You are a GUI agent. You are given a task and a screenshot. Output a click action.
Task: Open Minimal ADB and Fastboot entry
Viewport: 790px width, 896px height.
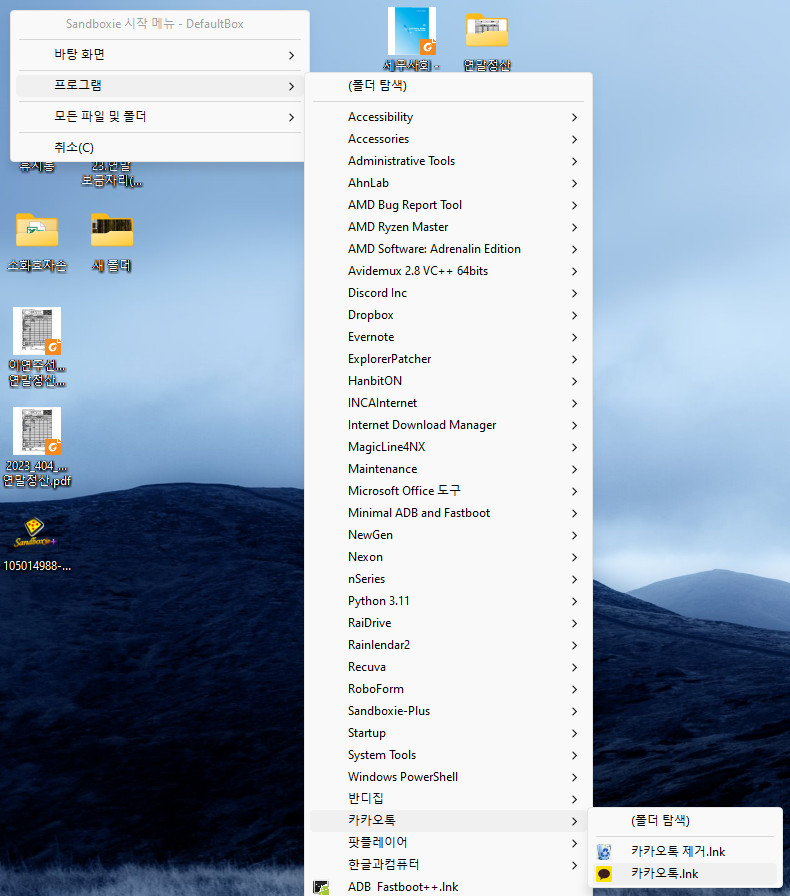[x=449, y=513]
